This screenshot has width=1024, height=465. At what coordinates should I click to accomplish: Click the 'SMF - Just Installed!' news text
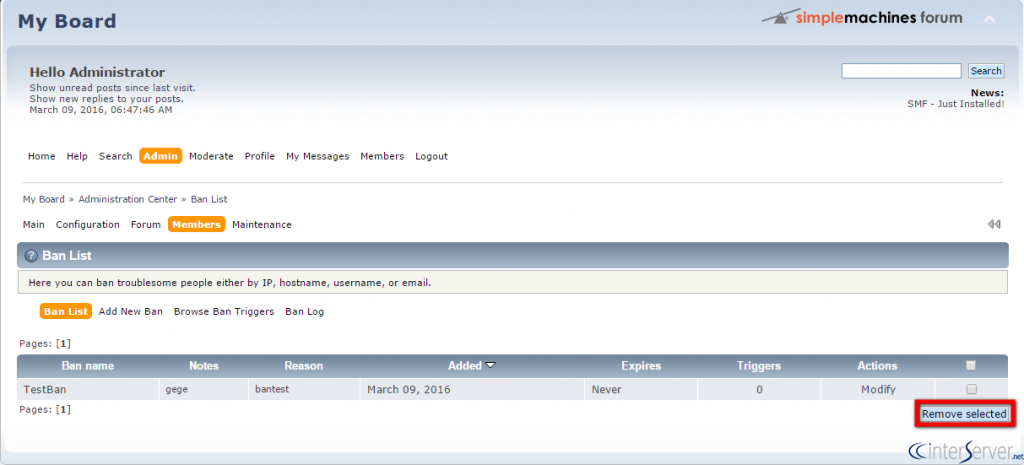click(x=955, y=103)
